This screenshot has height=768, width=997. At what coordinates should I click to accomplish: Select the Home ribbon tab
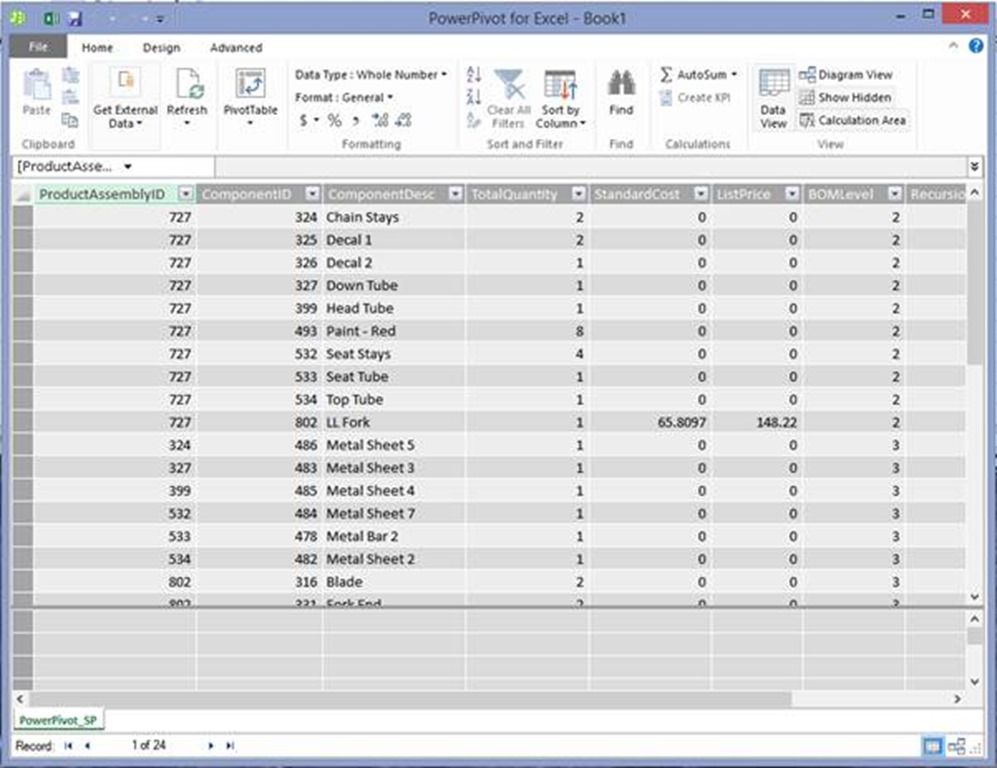[x=97, y=48]
